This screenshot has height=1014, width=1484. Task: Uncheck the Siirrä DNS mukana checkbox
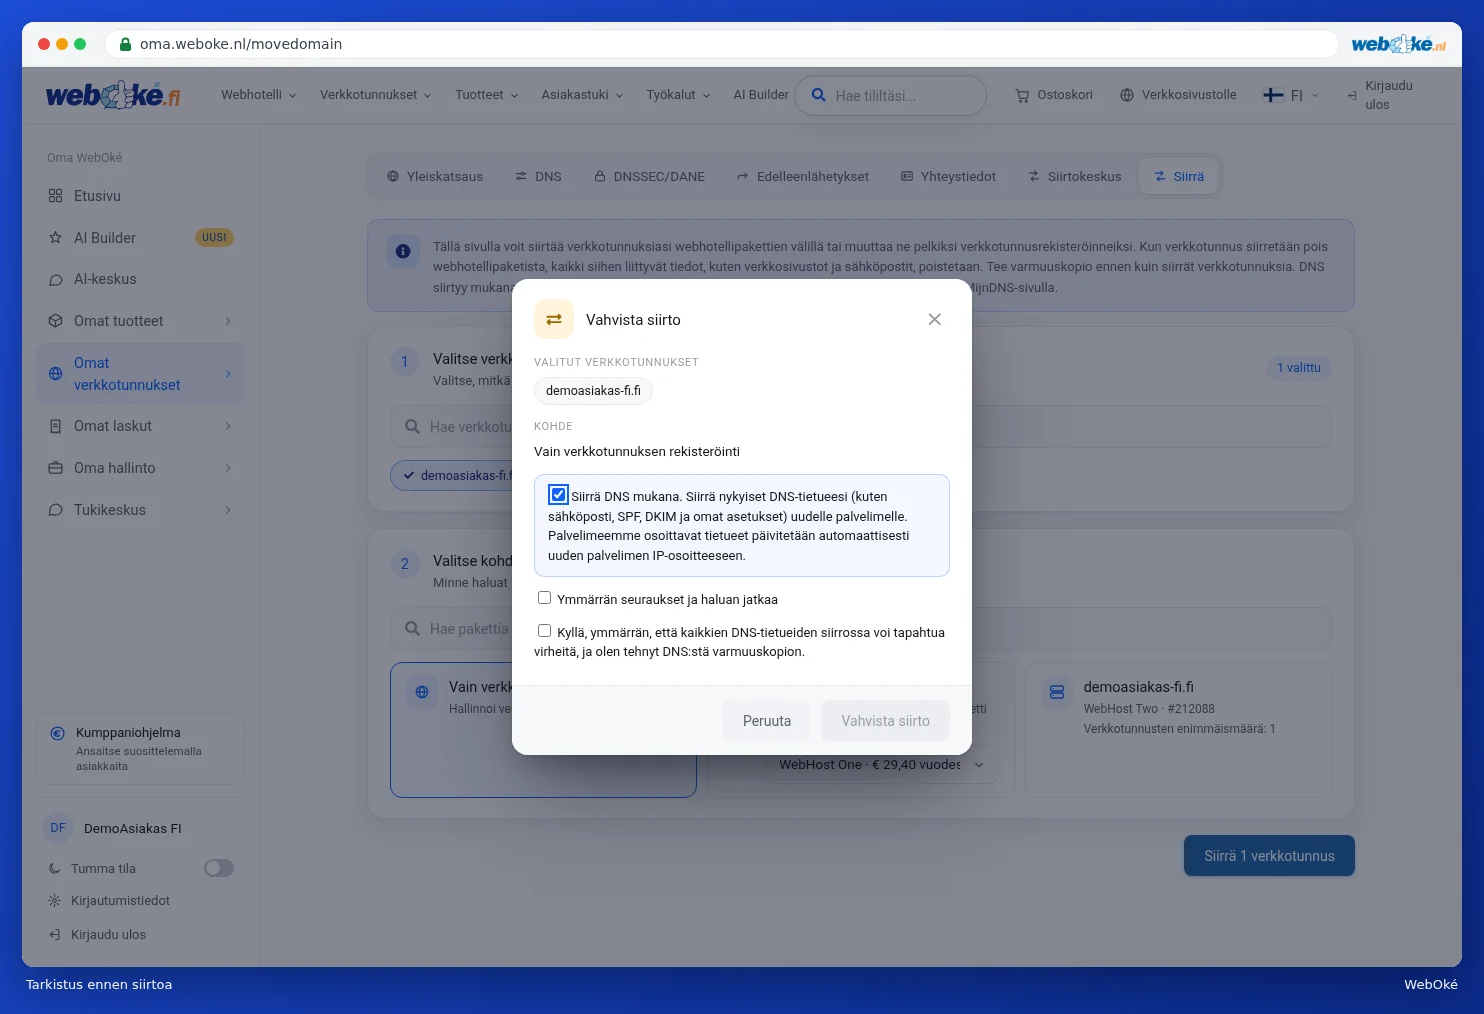(558, 495)
